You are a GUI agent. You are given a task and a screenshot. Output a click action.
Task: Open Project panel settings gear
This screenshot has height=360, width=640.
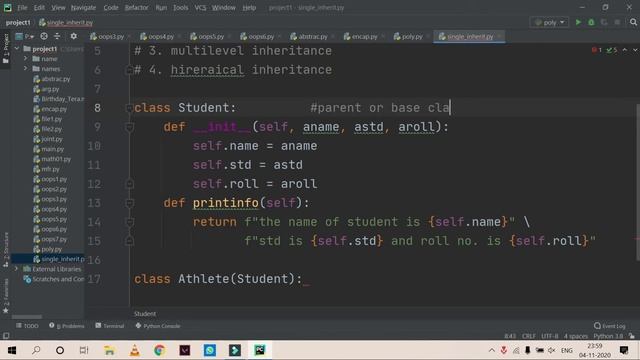pos(73,36)
